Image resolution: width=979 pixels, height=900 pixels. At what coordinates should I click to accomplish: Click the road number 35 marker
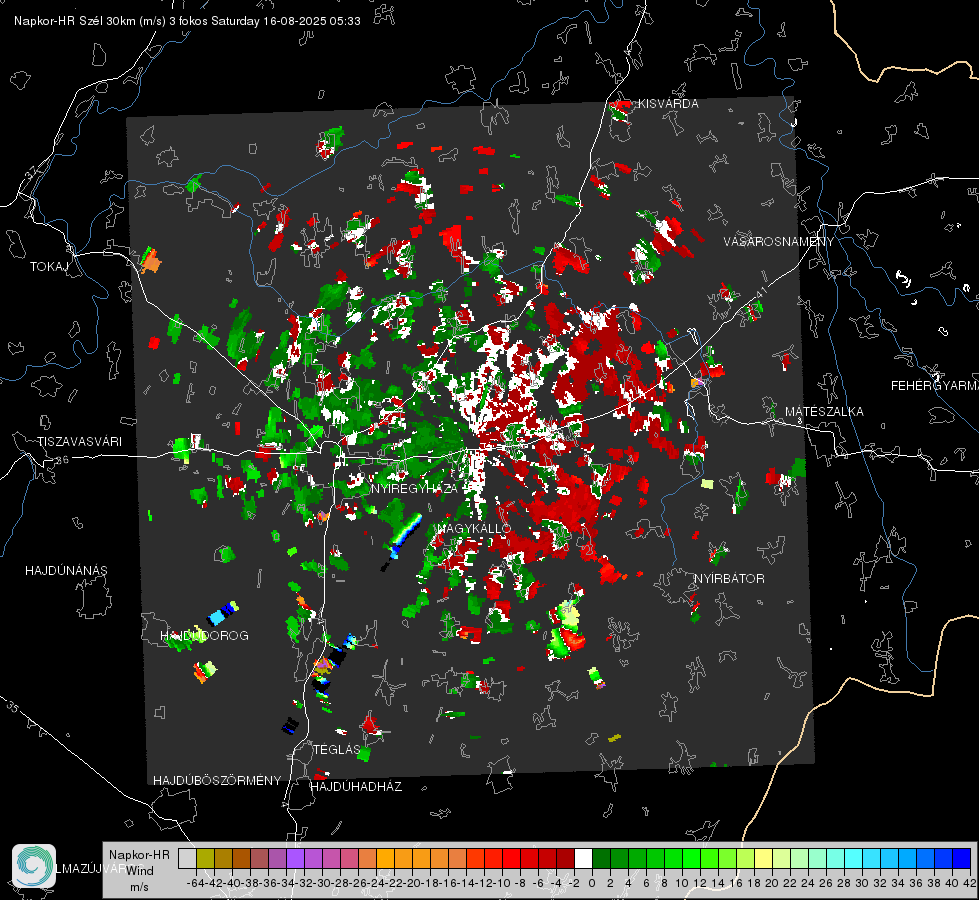click(x=12, y=706)
